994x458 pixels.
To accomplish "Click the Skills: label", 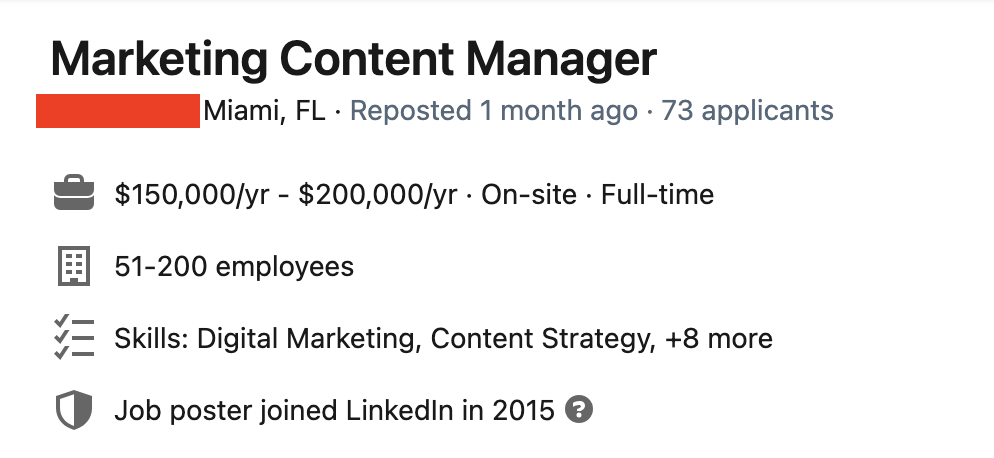I will [151, 339].
